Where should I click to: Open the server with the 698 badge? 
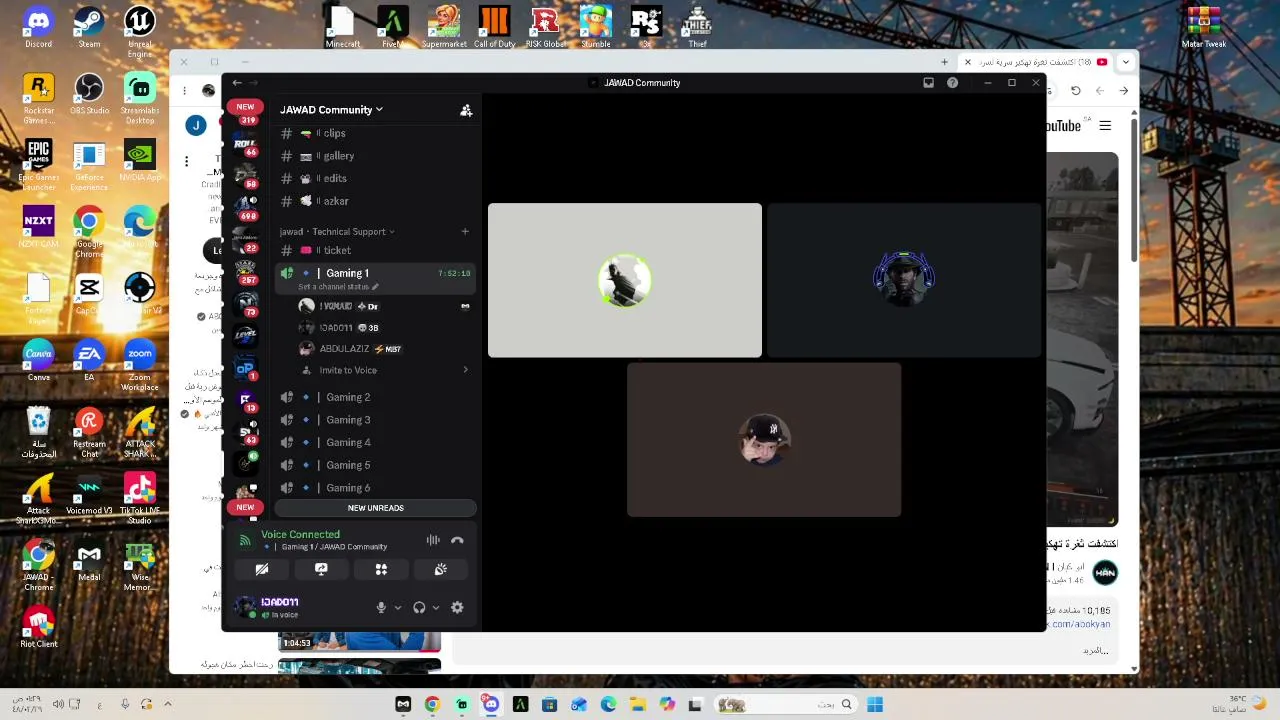point(245,208)
